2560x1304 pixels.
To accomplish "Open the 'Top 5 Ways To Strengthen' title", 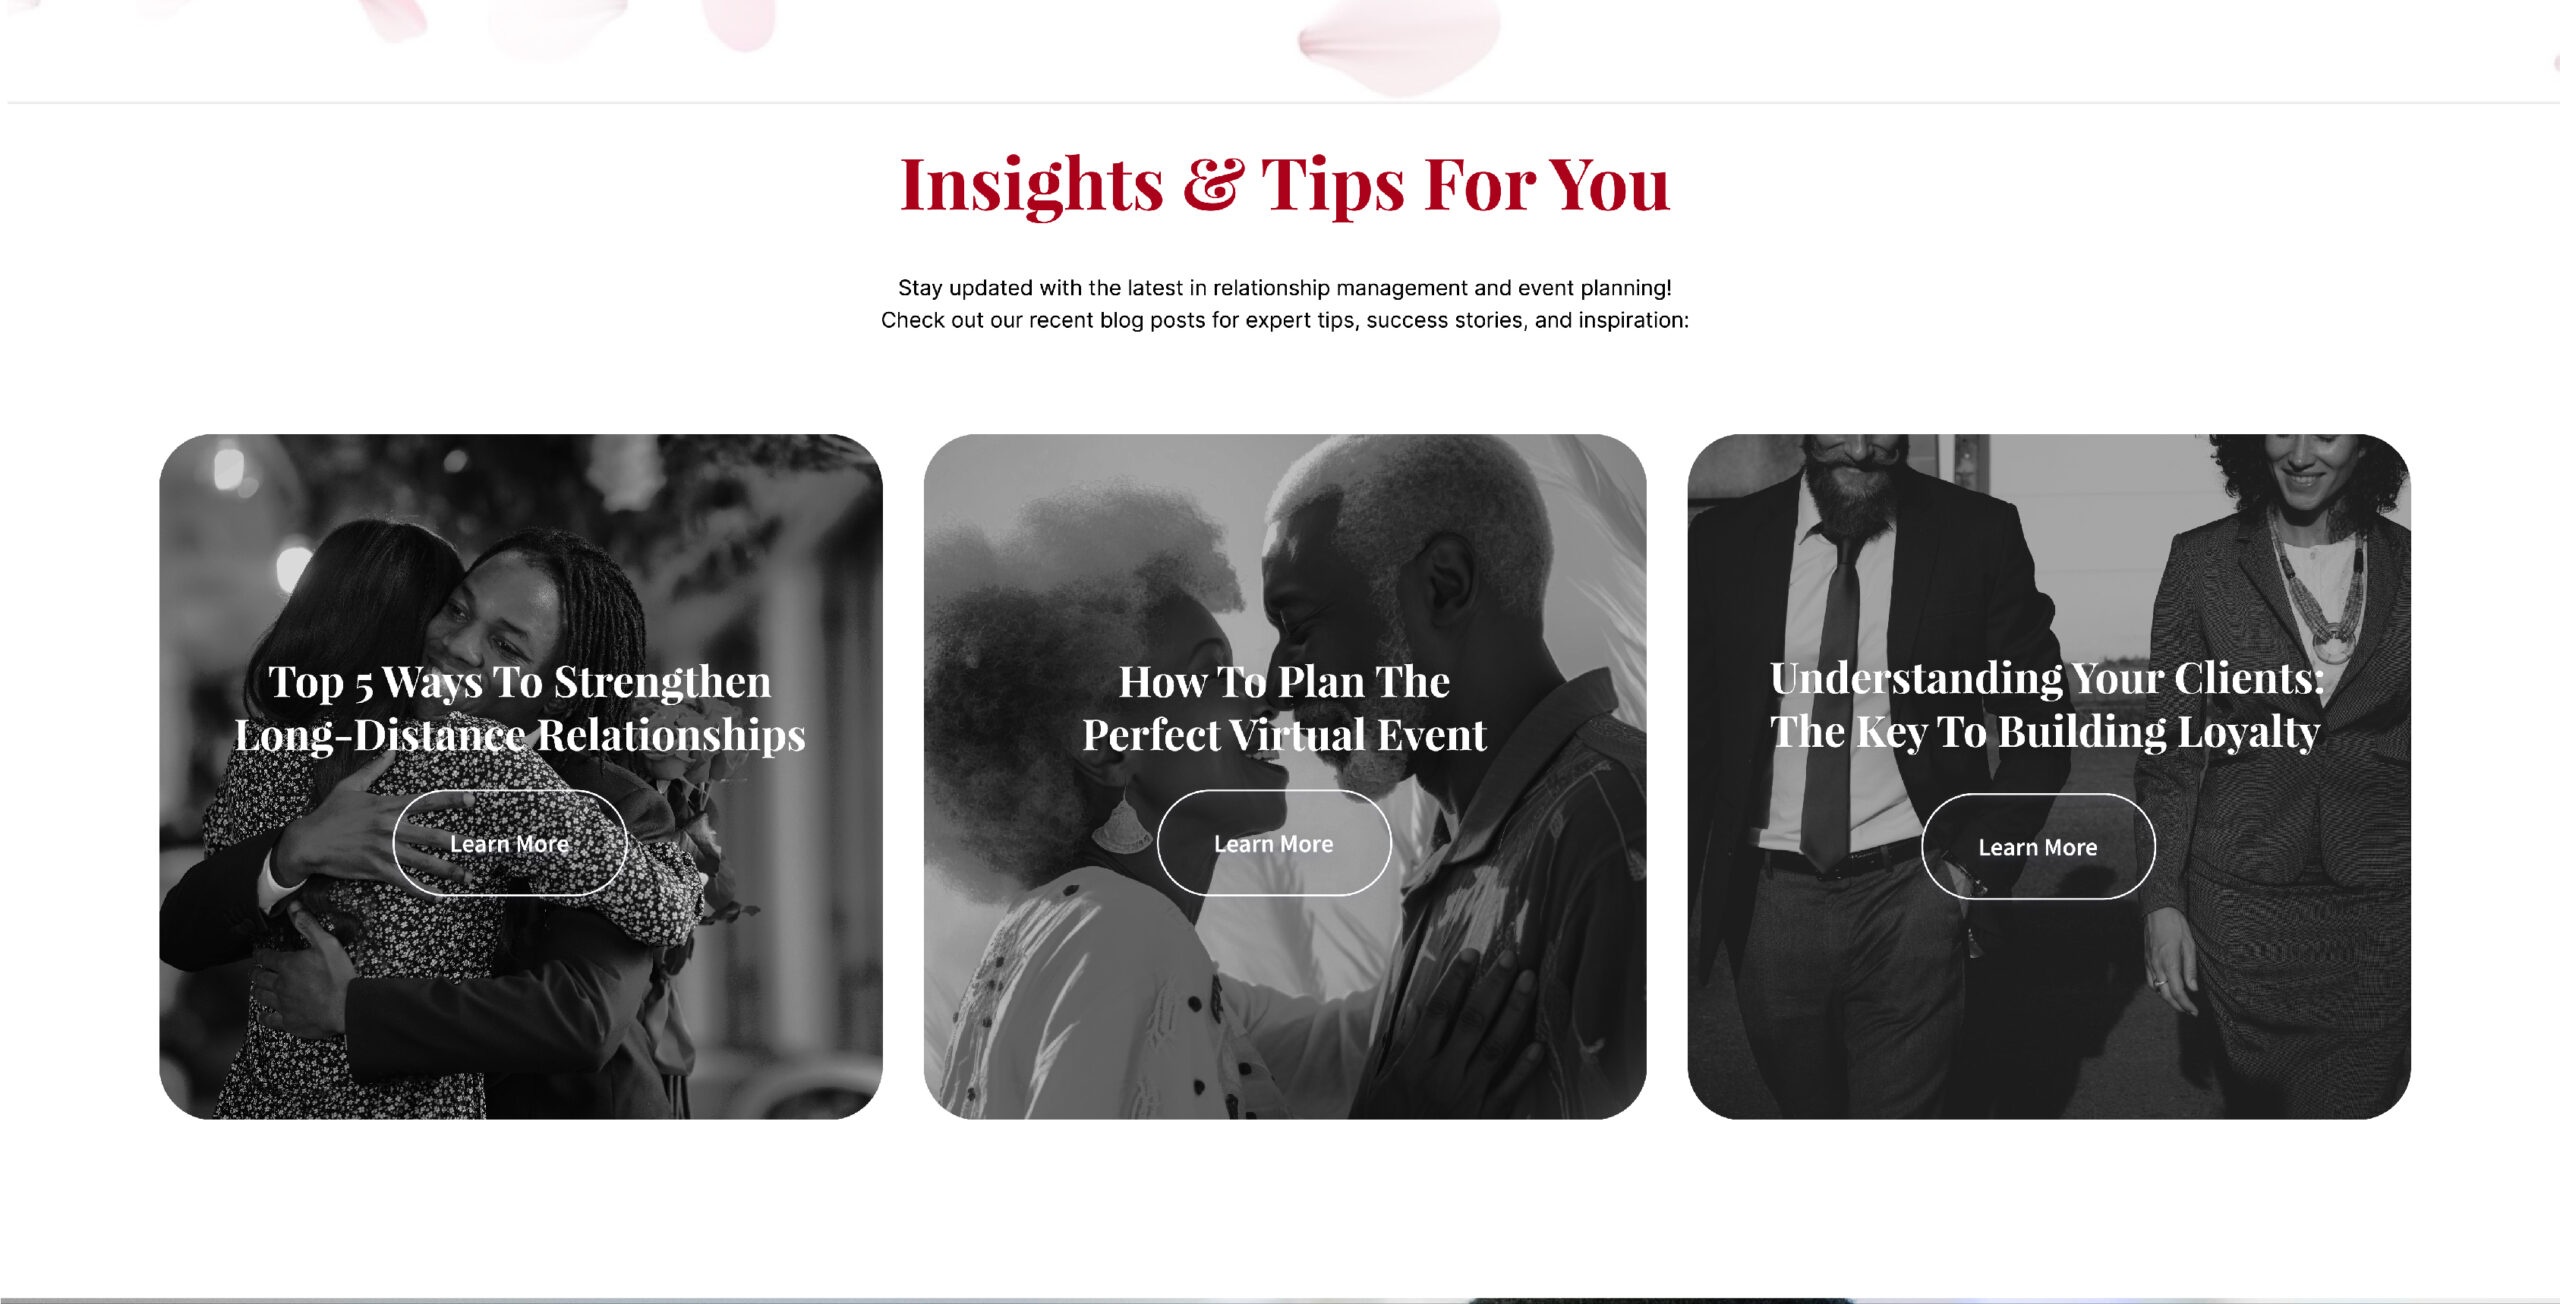I will (520, 708).
